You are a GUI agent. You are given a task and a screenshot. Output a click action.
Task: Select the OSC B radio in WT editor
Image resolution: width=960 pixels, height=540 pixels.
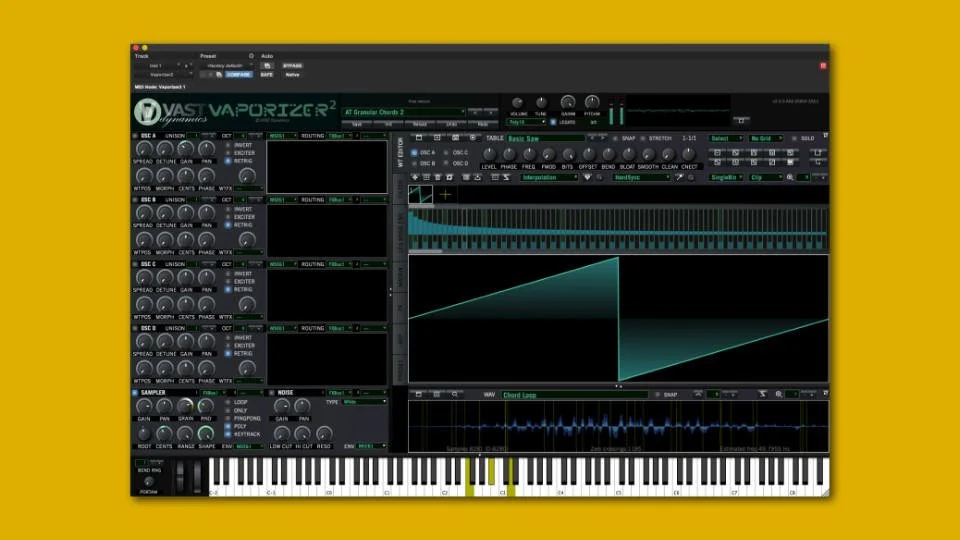click(414, 163)
